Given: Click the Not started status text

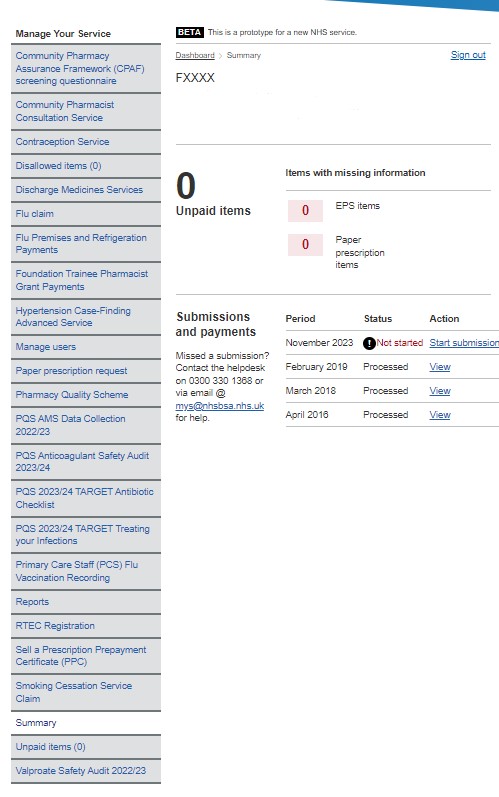Looking at the screenshot, I should [399, 343].
